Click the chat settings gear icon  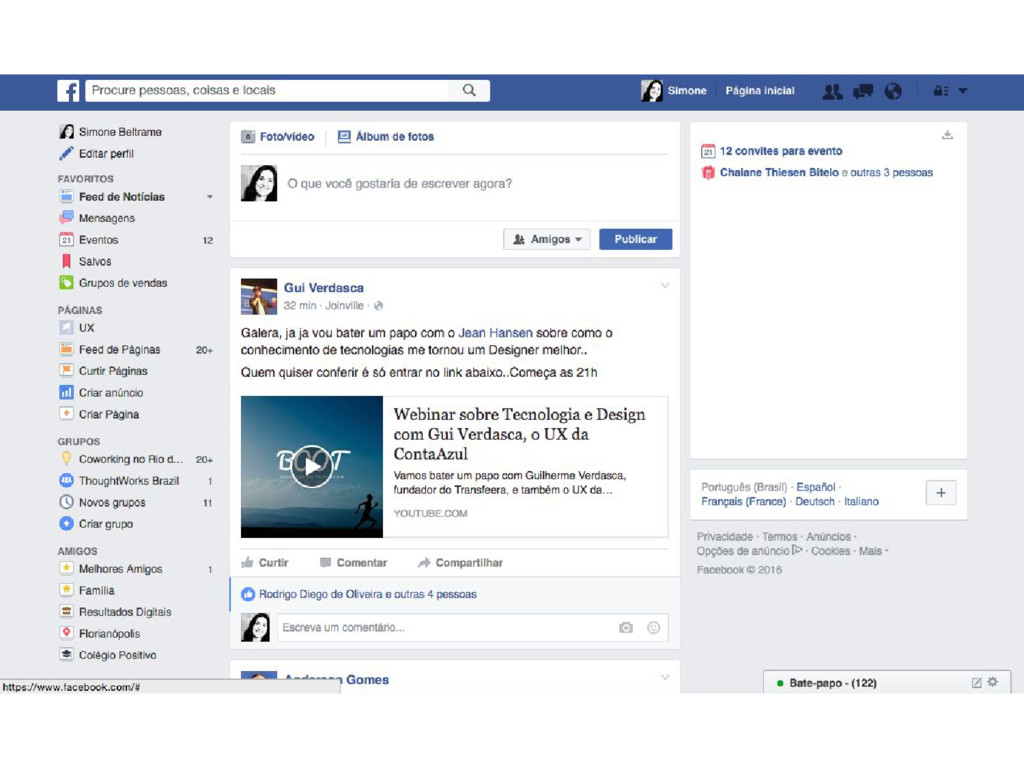(x=993, y=682)
